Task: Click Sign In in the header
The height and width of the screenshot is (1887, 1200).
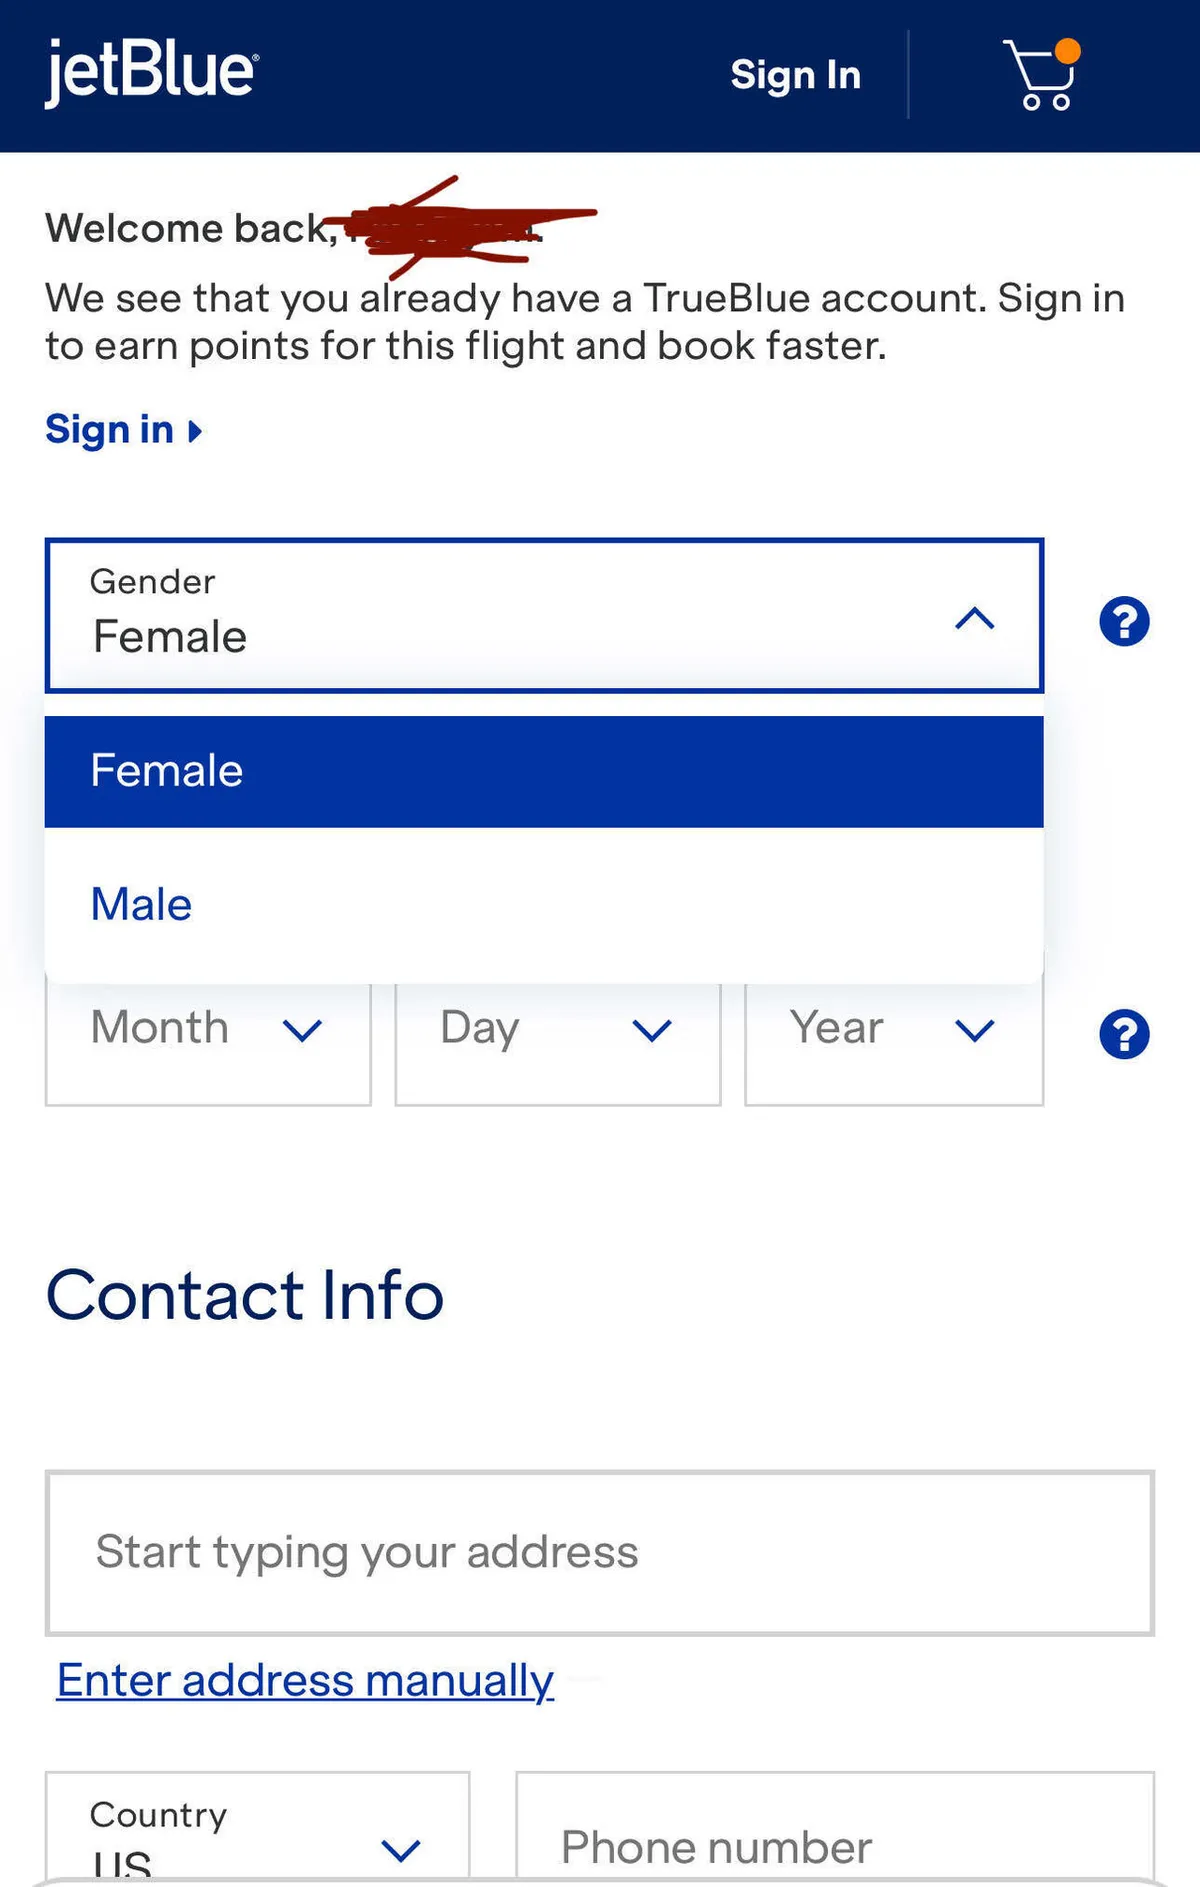Action: click(x=795, y=75)
